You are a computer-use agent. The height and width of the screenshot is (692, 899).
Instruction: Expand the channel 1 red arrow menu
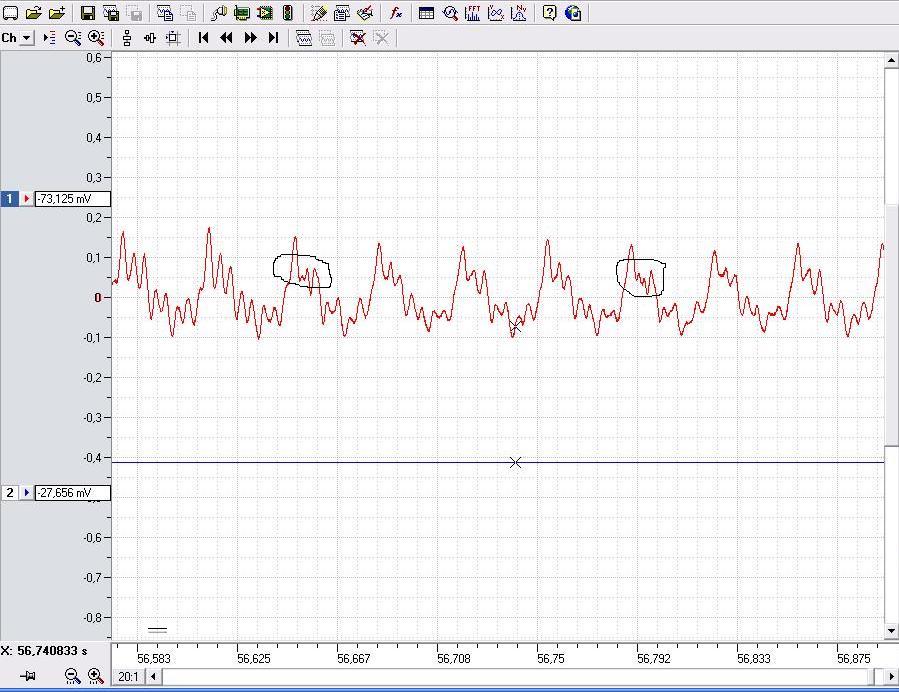(26, 199)
